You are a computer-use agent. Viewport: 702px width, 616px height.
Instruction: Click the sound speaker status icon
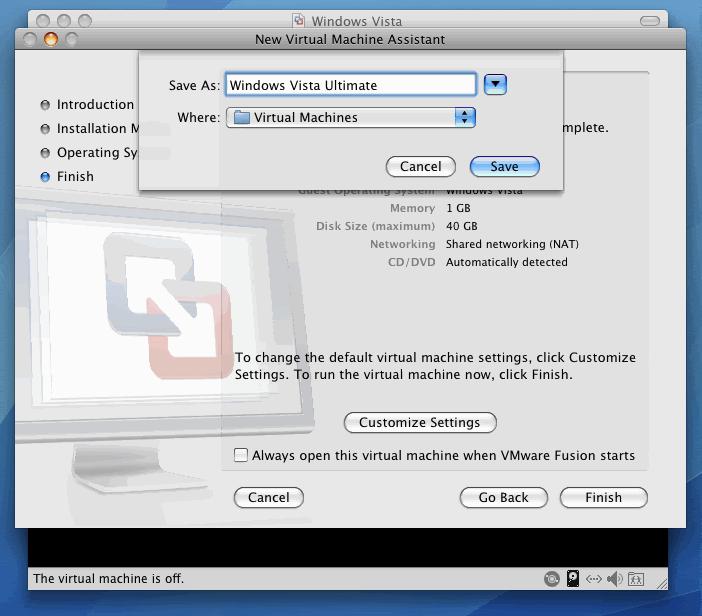point(615,579)
